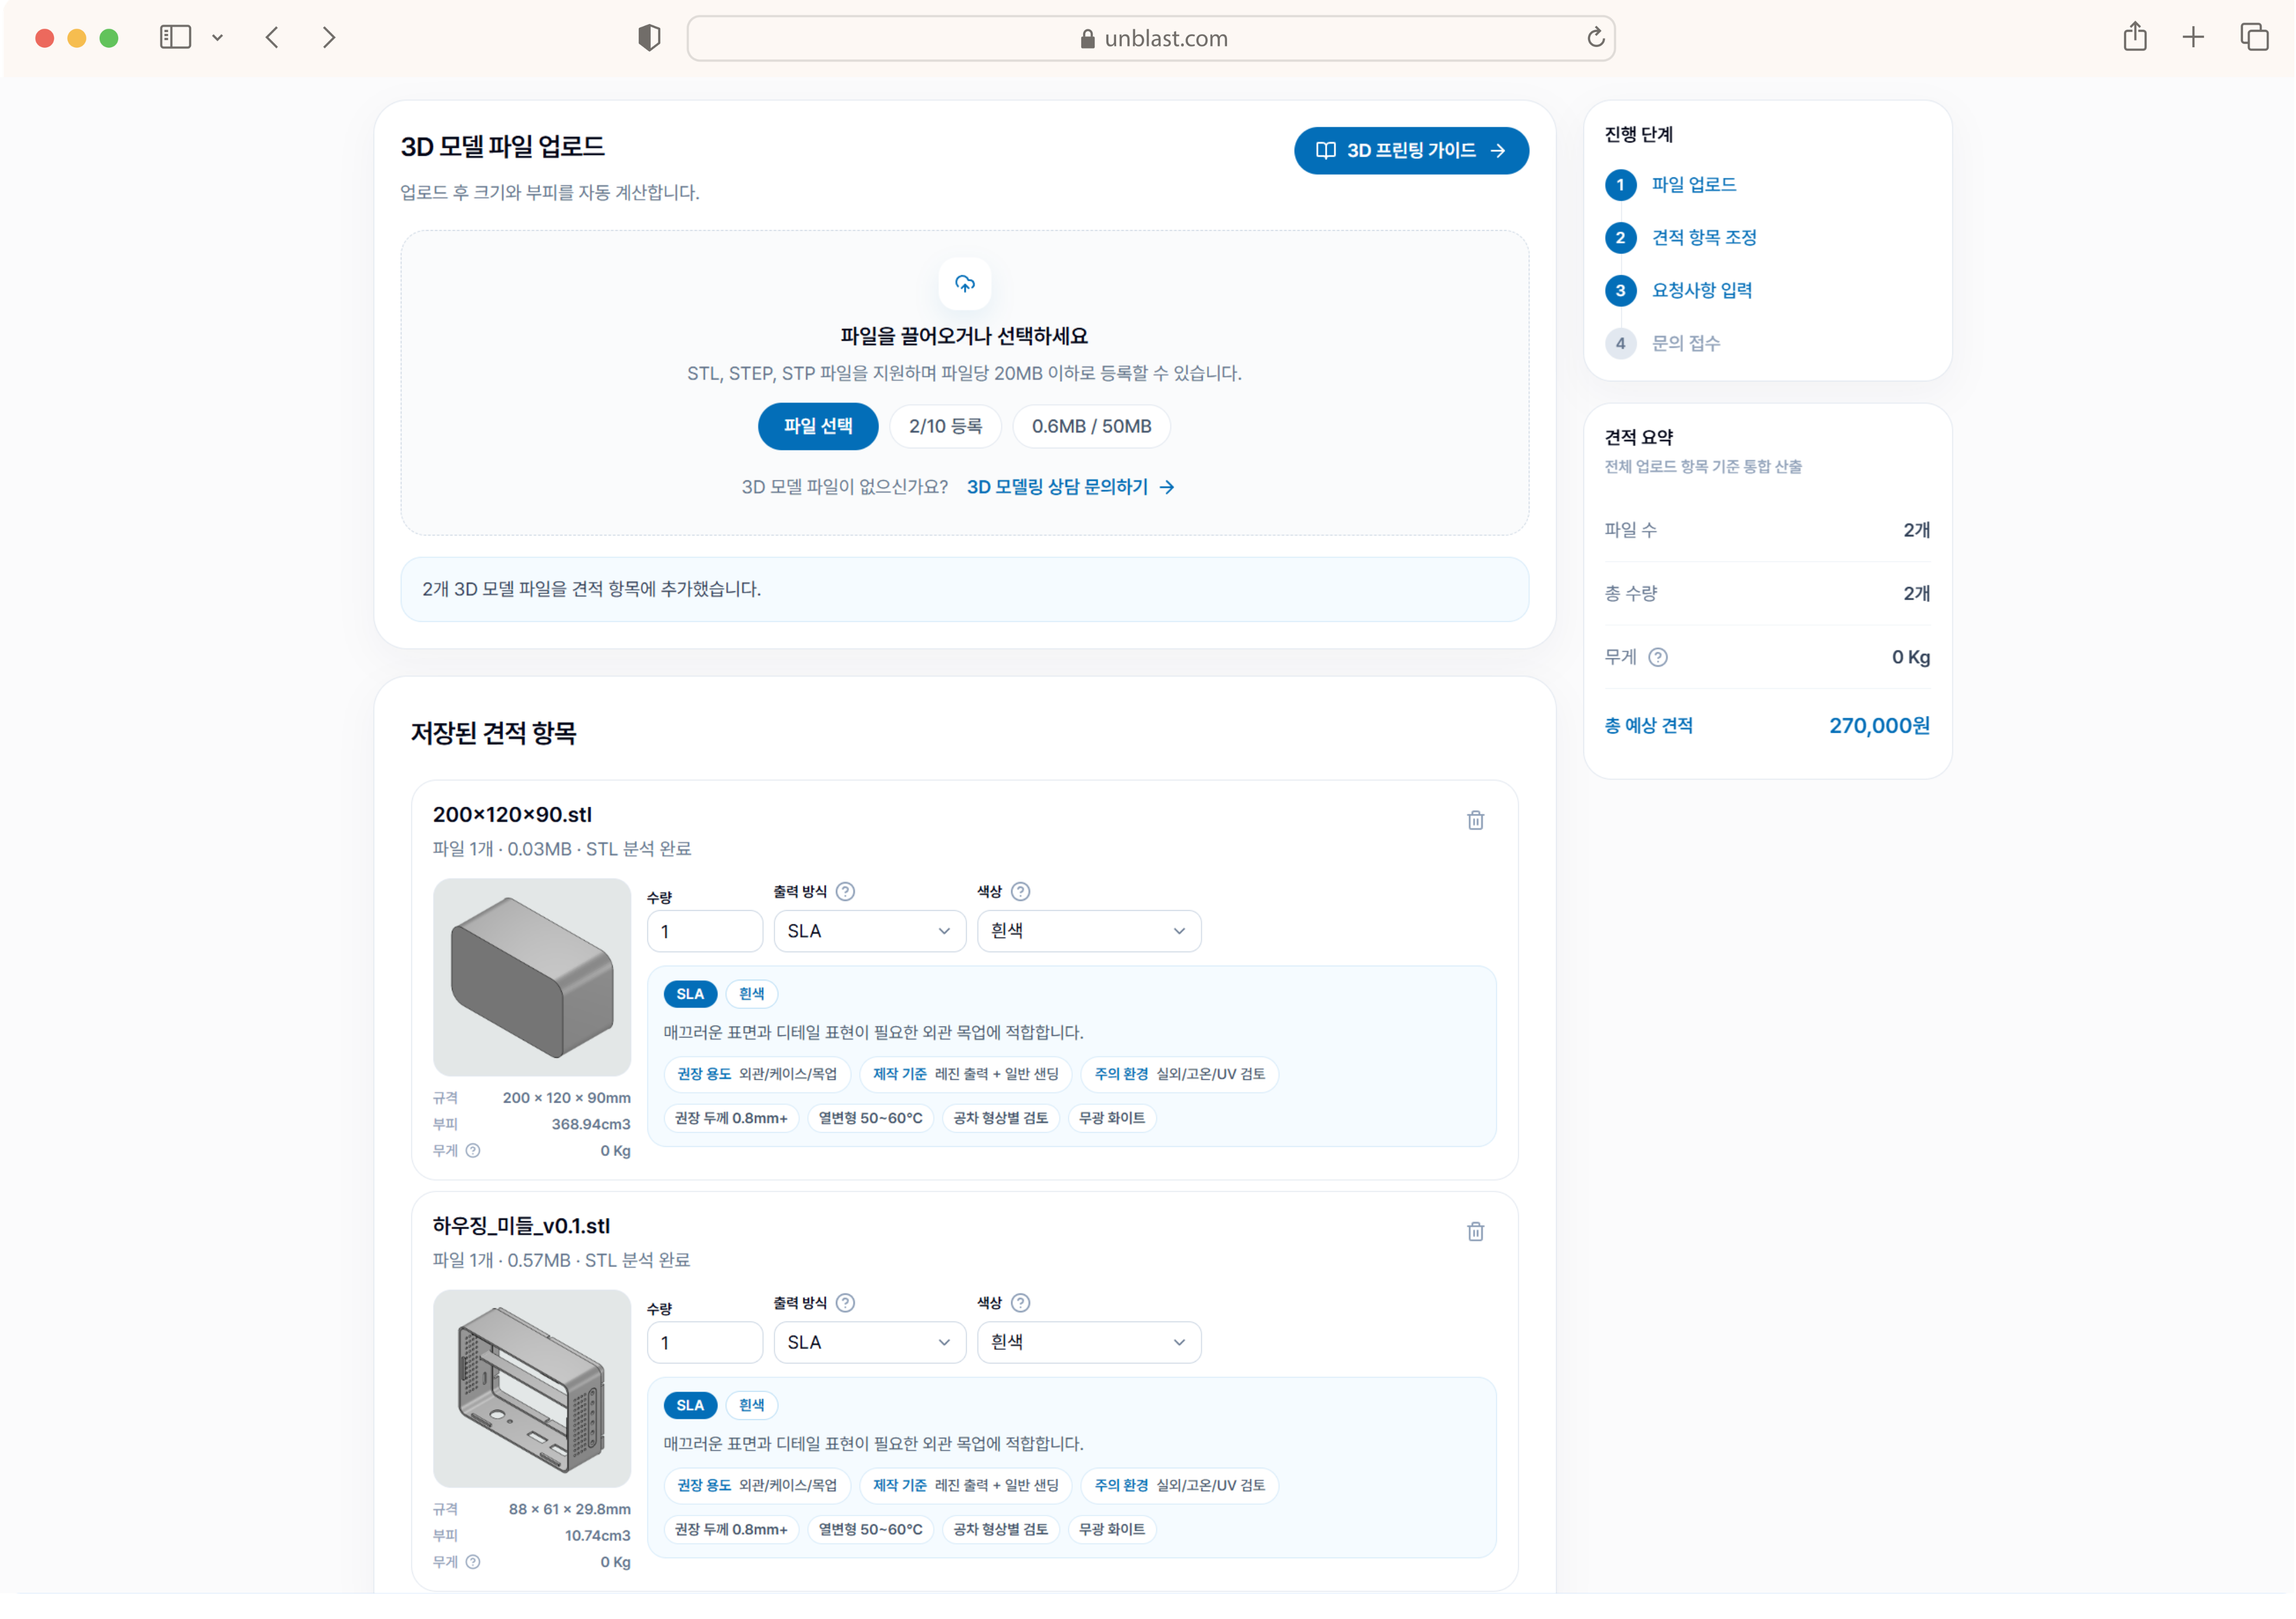
Task: Open the 3D 프린팅 가이드 button
Action: pos(1411,150)
